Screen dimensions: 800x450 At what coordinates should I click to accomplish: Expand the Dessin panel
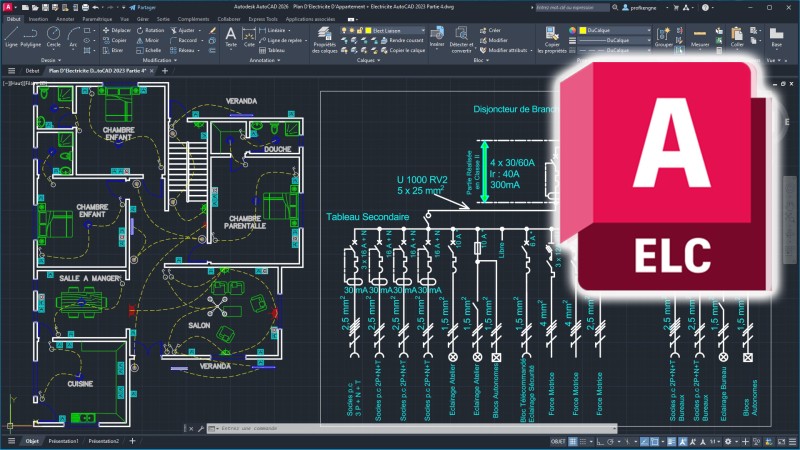[x=51, y=60]
